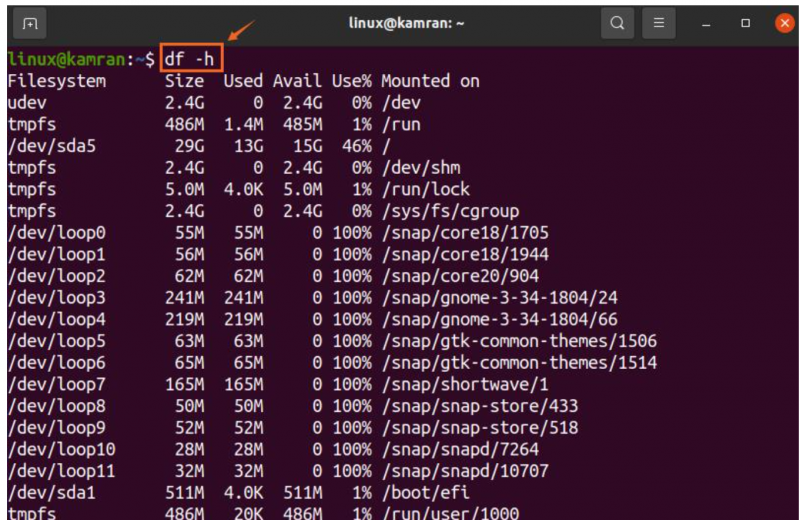This screenshot has width=800, height=520.
Task: Click the /run/lock mount point
Action: (426, 190)
